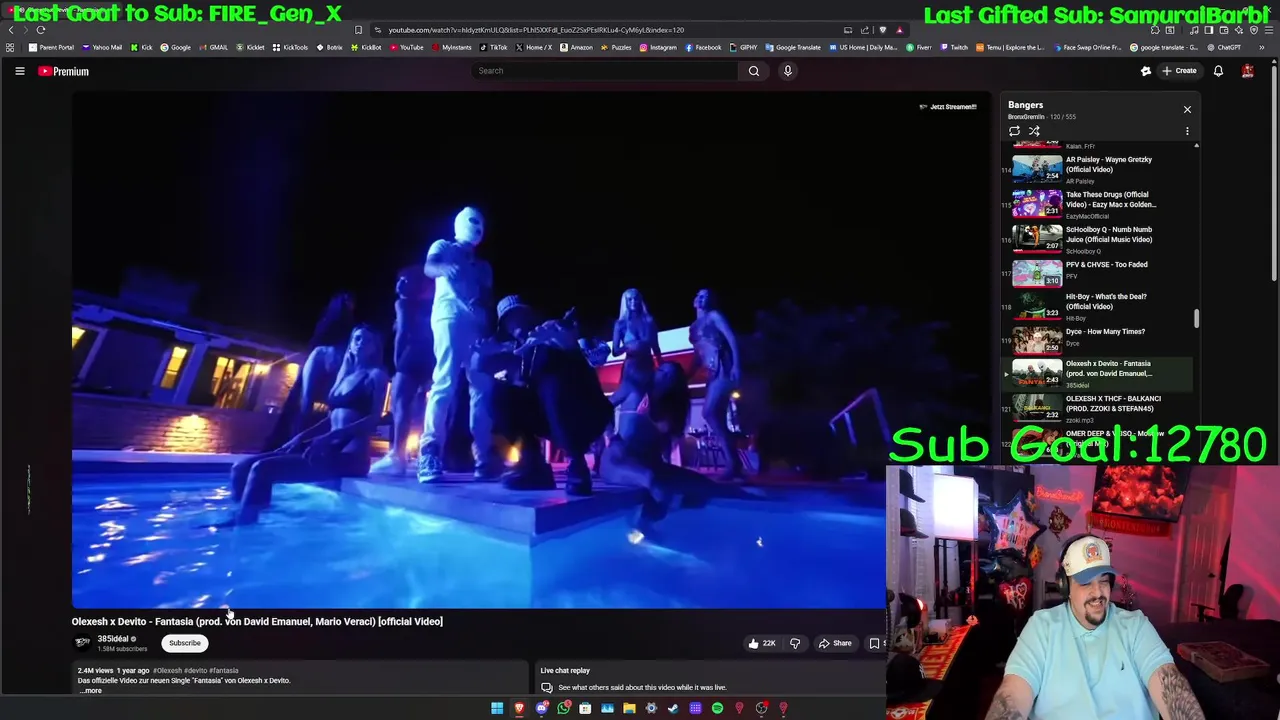Toggle playlist shuffle
1280x720 pixels.
(x=1034, y=131)
